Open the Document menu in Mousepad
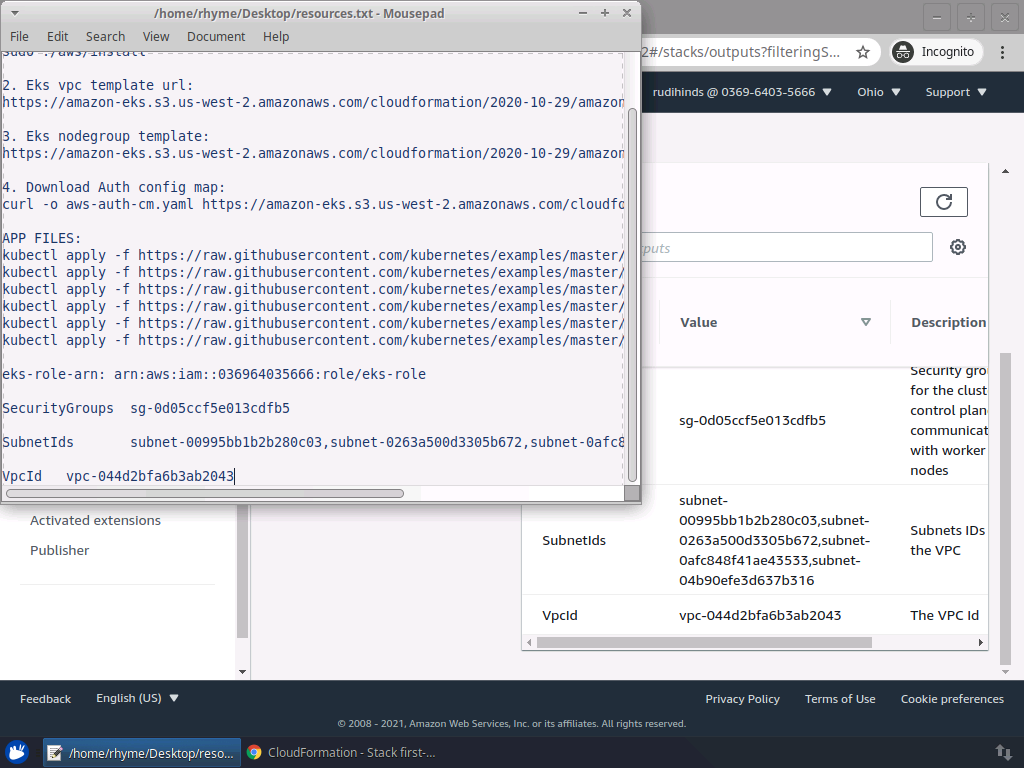Image resolution: width=1024 pixels, height=768 pixels. coord(216,37)
